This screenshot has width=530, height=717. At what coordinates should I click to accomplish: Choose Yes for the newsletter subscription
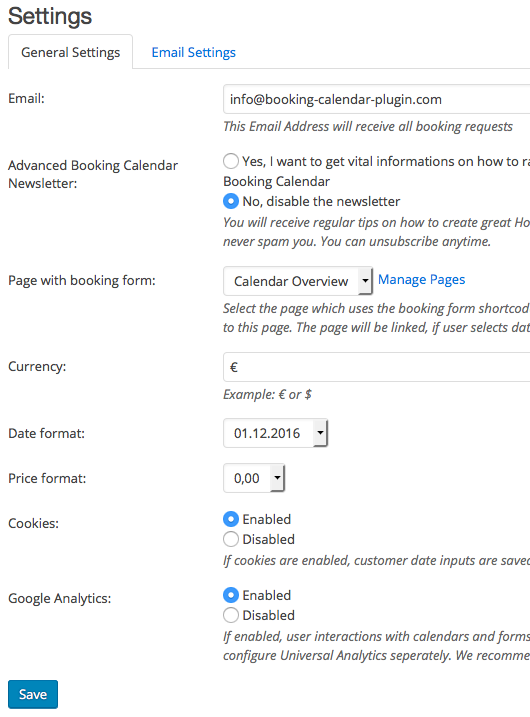(231, 161)
